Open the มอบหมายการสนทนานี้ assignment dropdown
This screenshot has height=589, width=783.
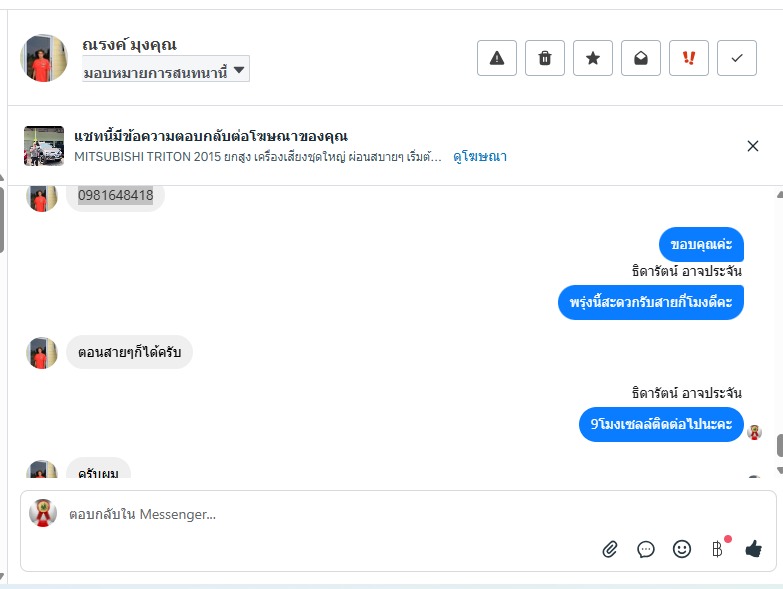(165, 71)
